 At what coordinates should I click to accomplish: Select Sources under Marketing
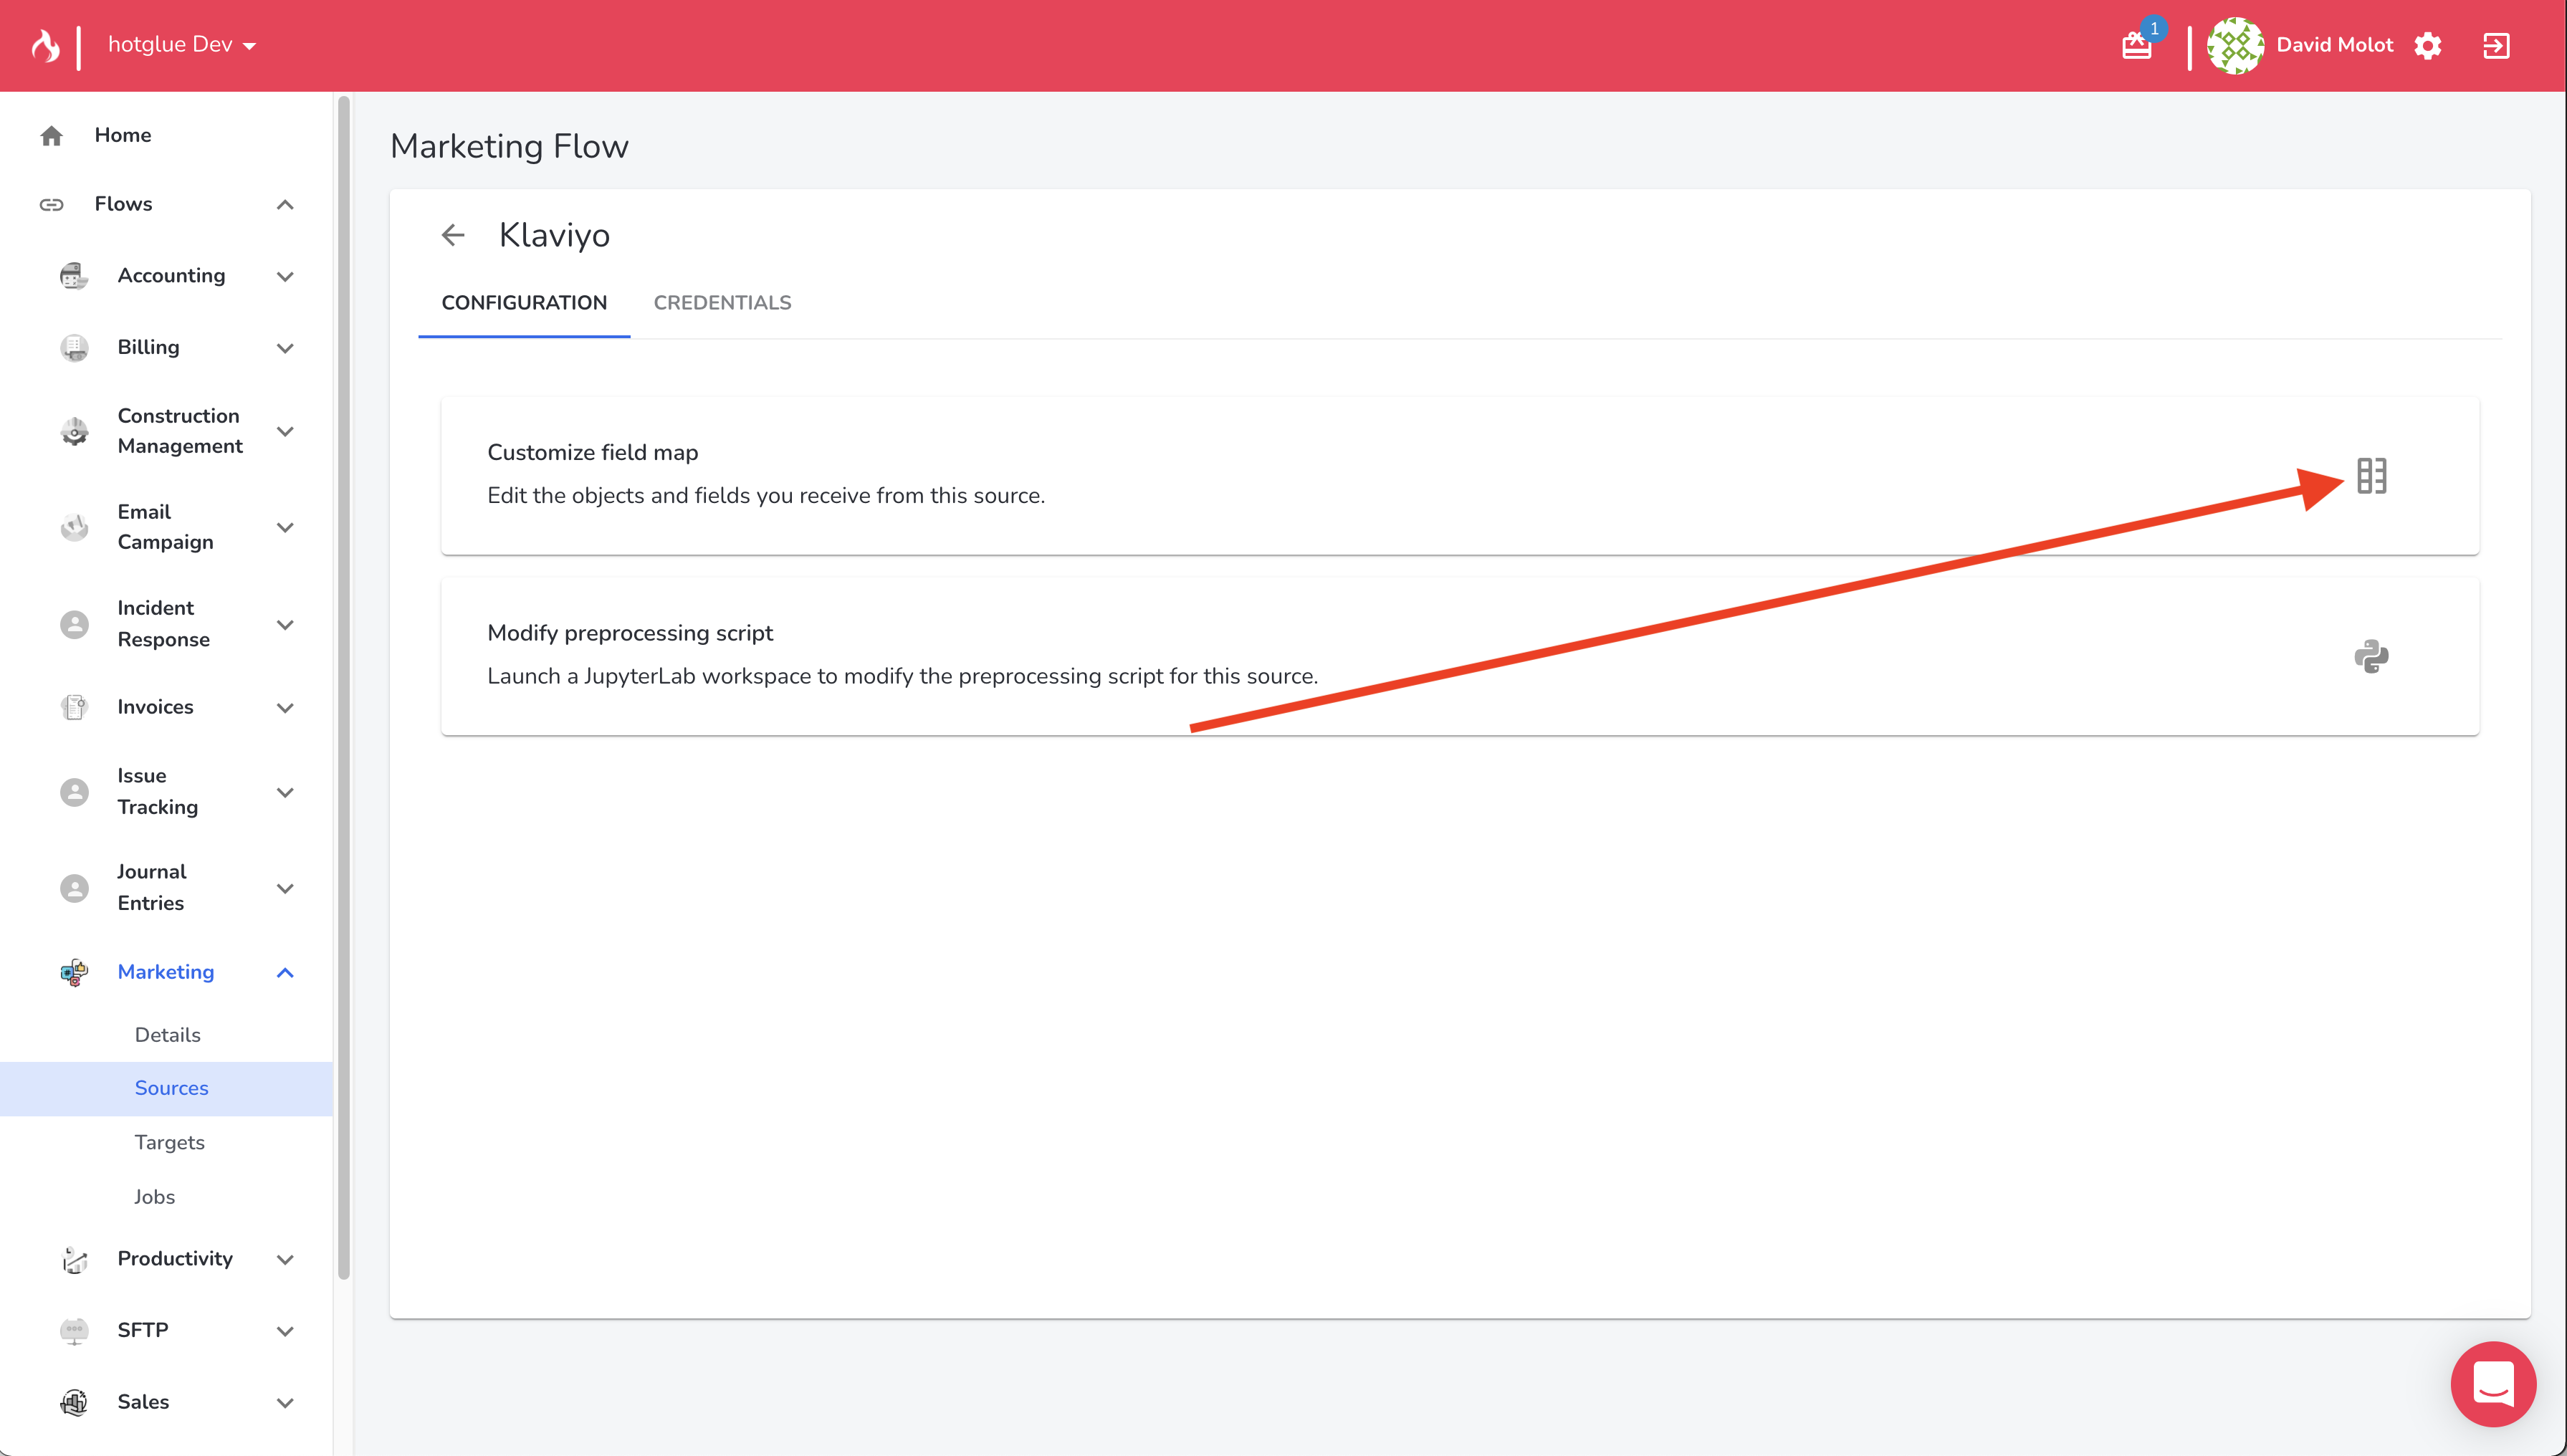[x=166, y=1088]
